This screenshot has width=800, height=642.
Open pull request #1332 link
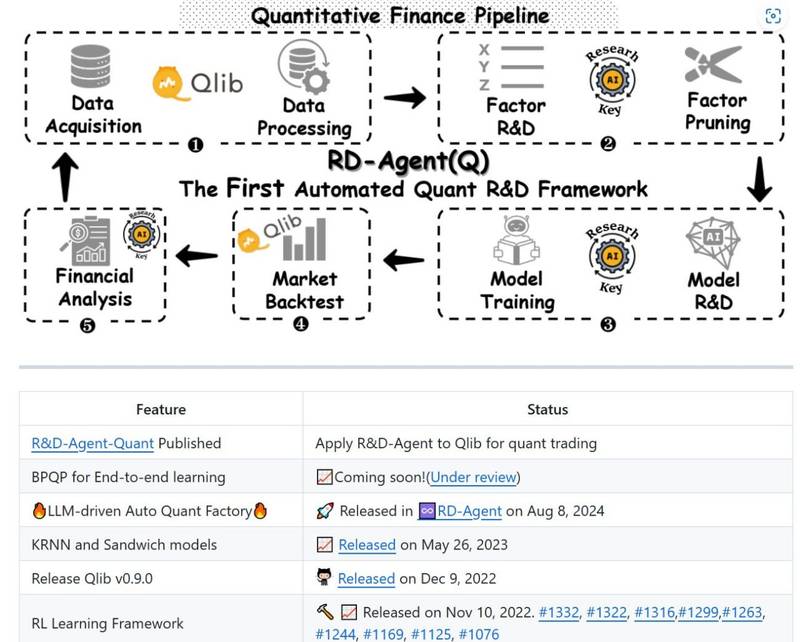559,612
